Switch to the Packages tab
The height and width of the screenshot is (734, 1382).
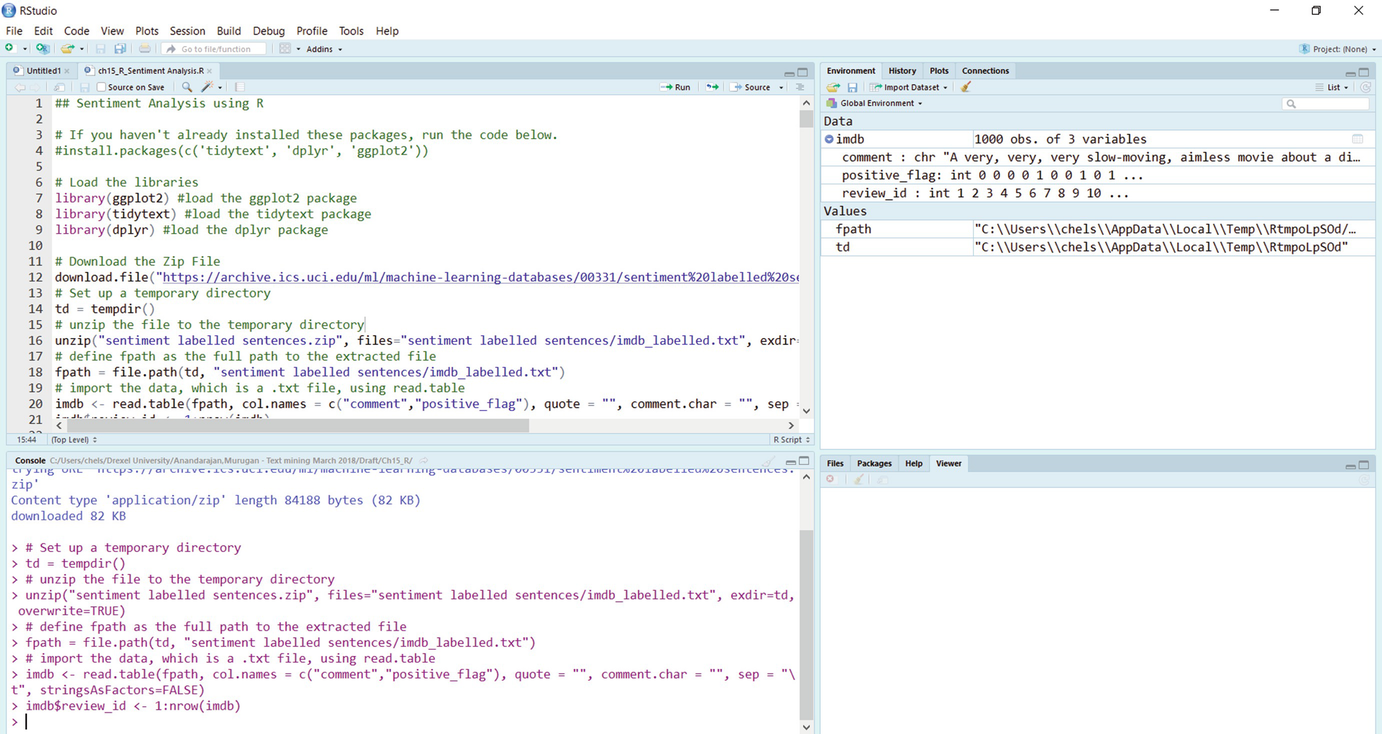pos(874,463)
